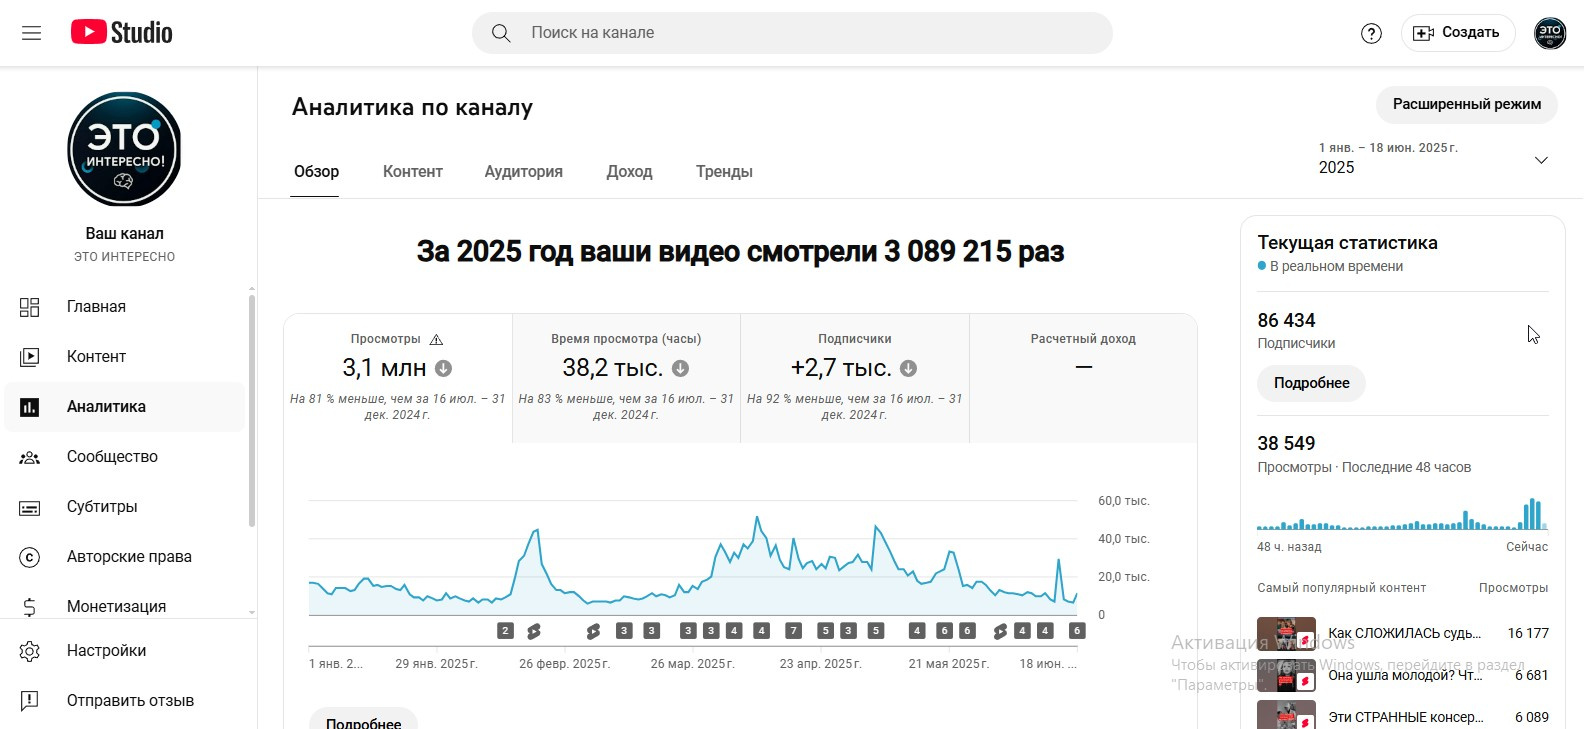Screen dimensions: 1584x729
Task: Click the large ЭТО ИНТЕРЕСНО channel avatar
Action: pos(124,149)
